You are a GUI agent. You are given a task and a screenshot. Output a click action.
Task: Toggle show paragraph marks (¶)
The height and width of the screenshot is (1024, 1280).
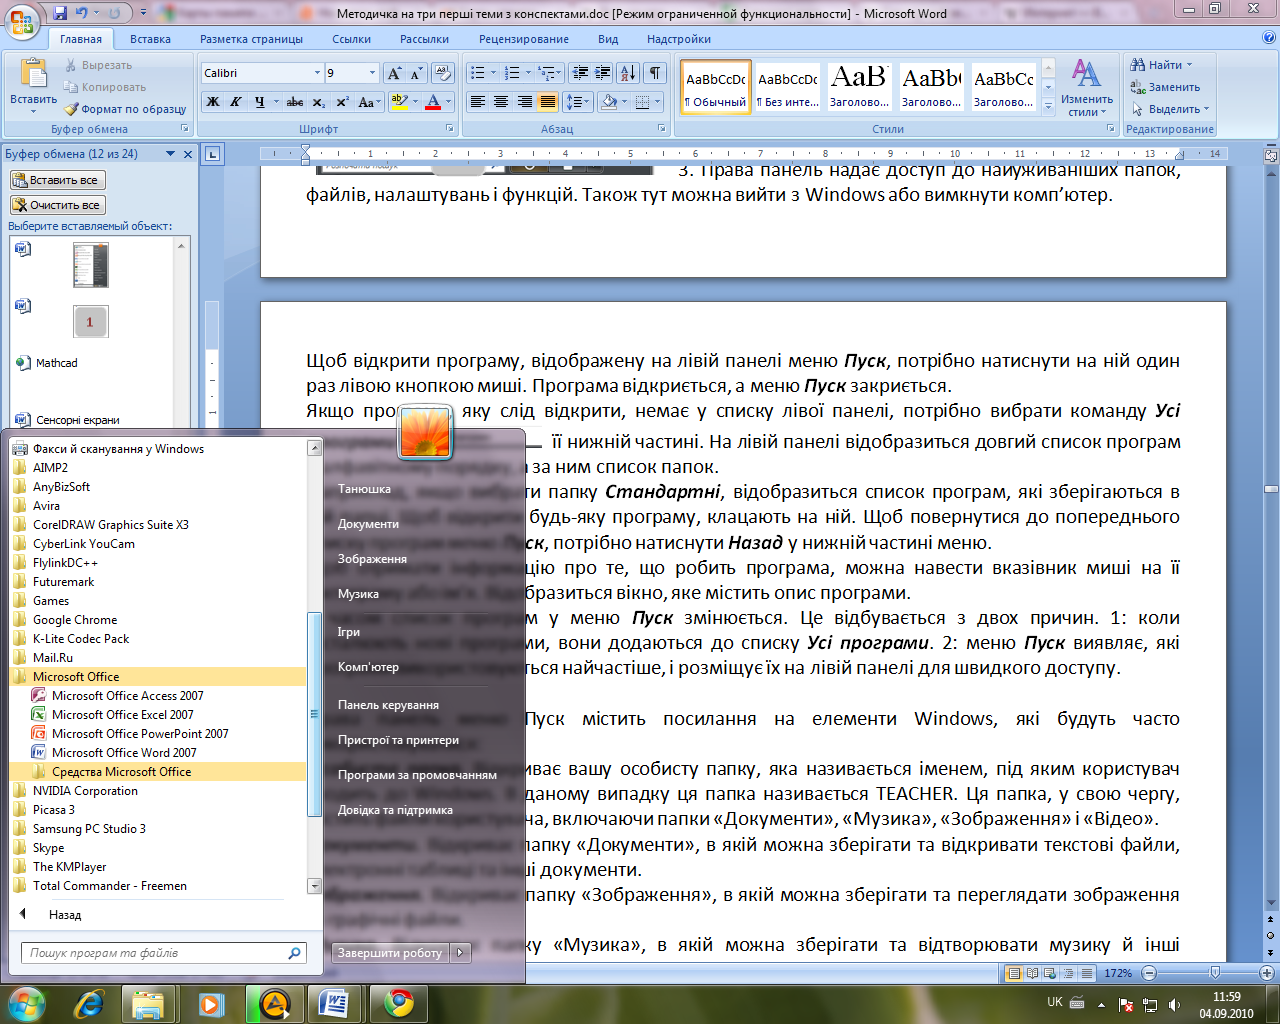(655, 73)
